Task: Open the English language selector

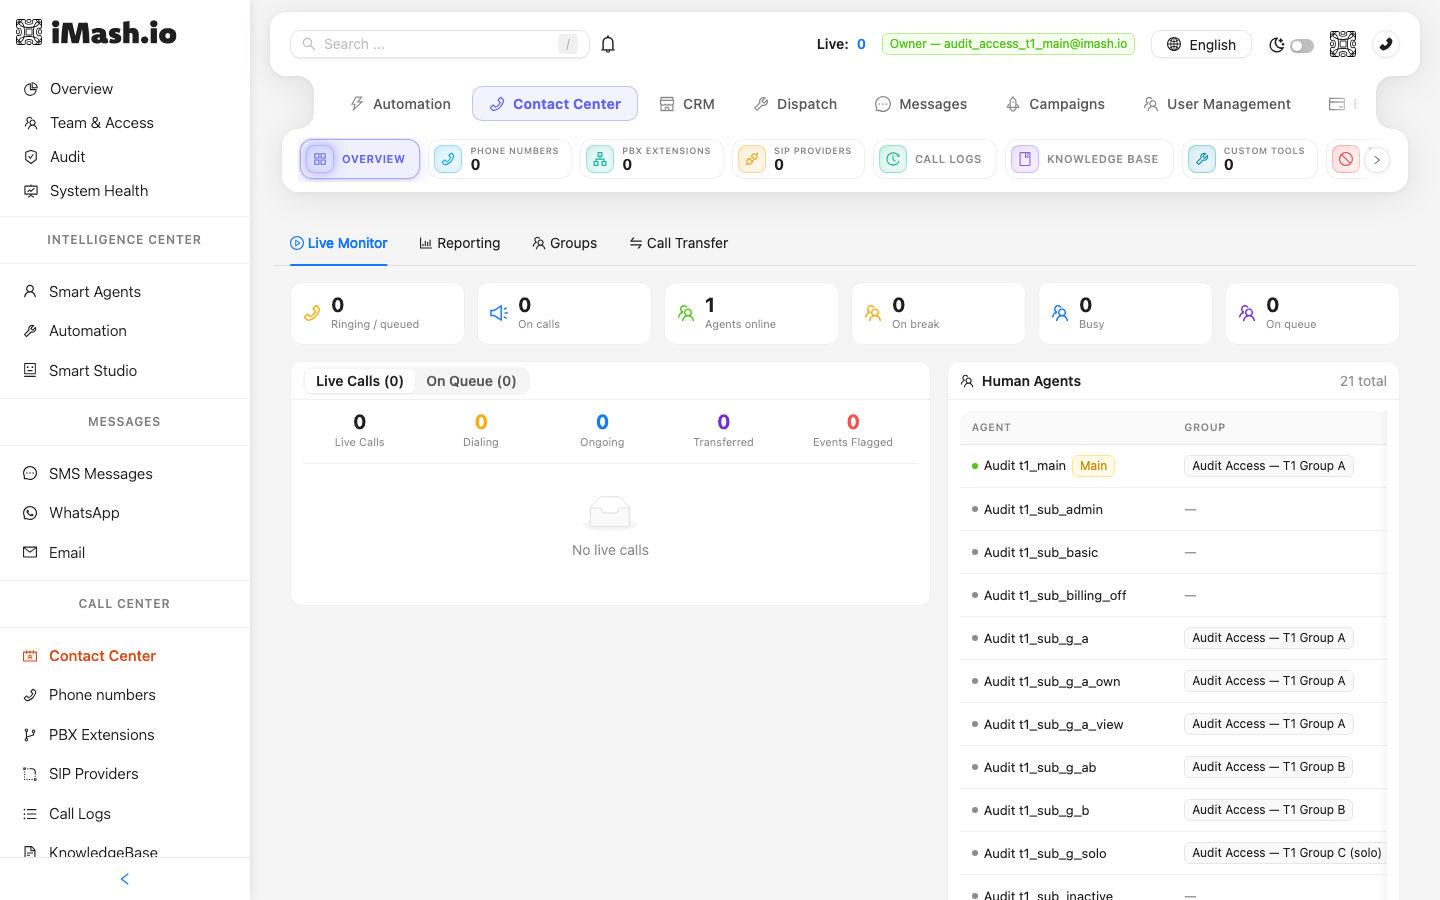Action: 1201,44
